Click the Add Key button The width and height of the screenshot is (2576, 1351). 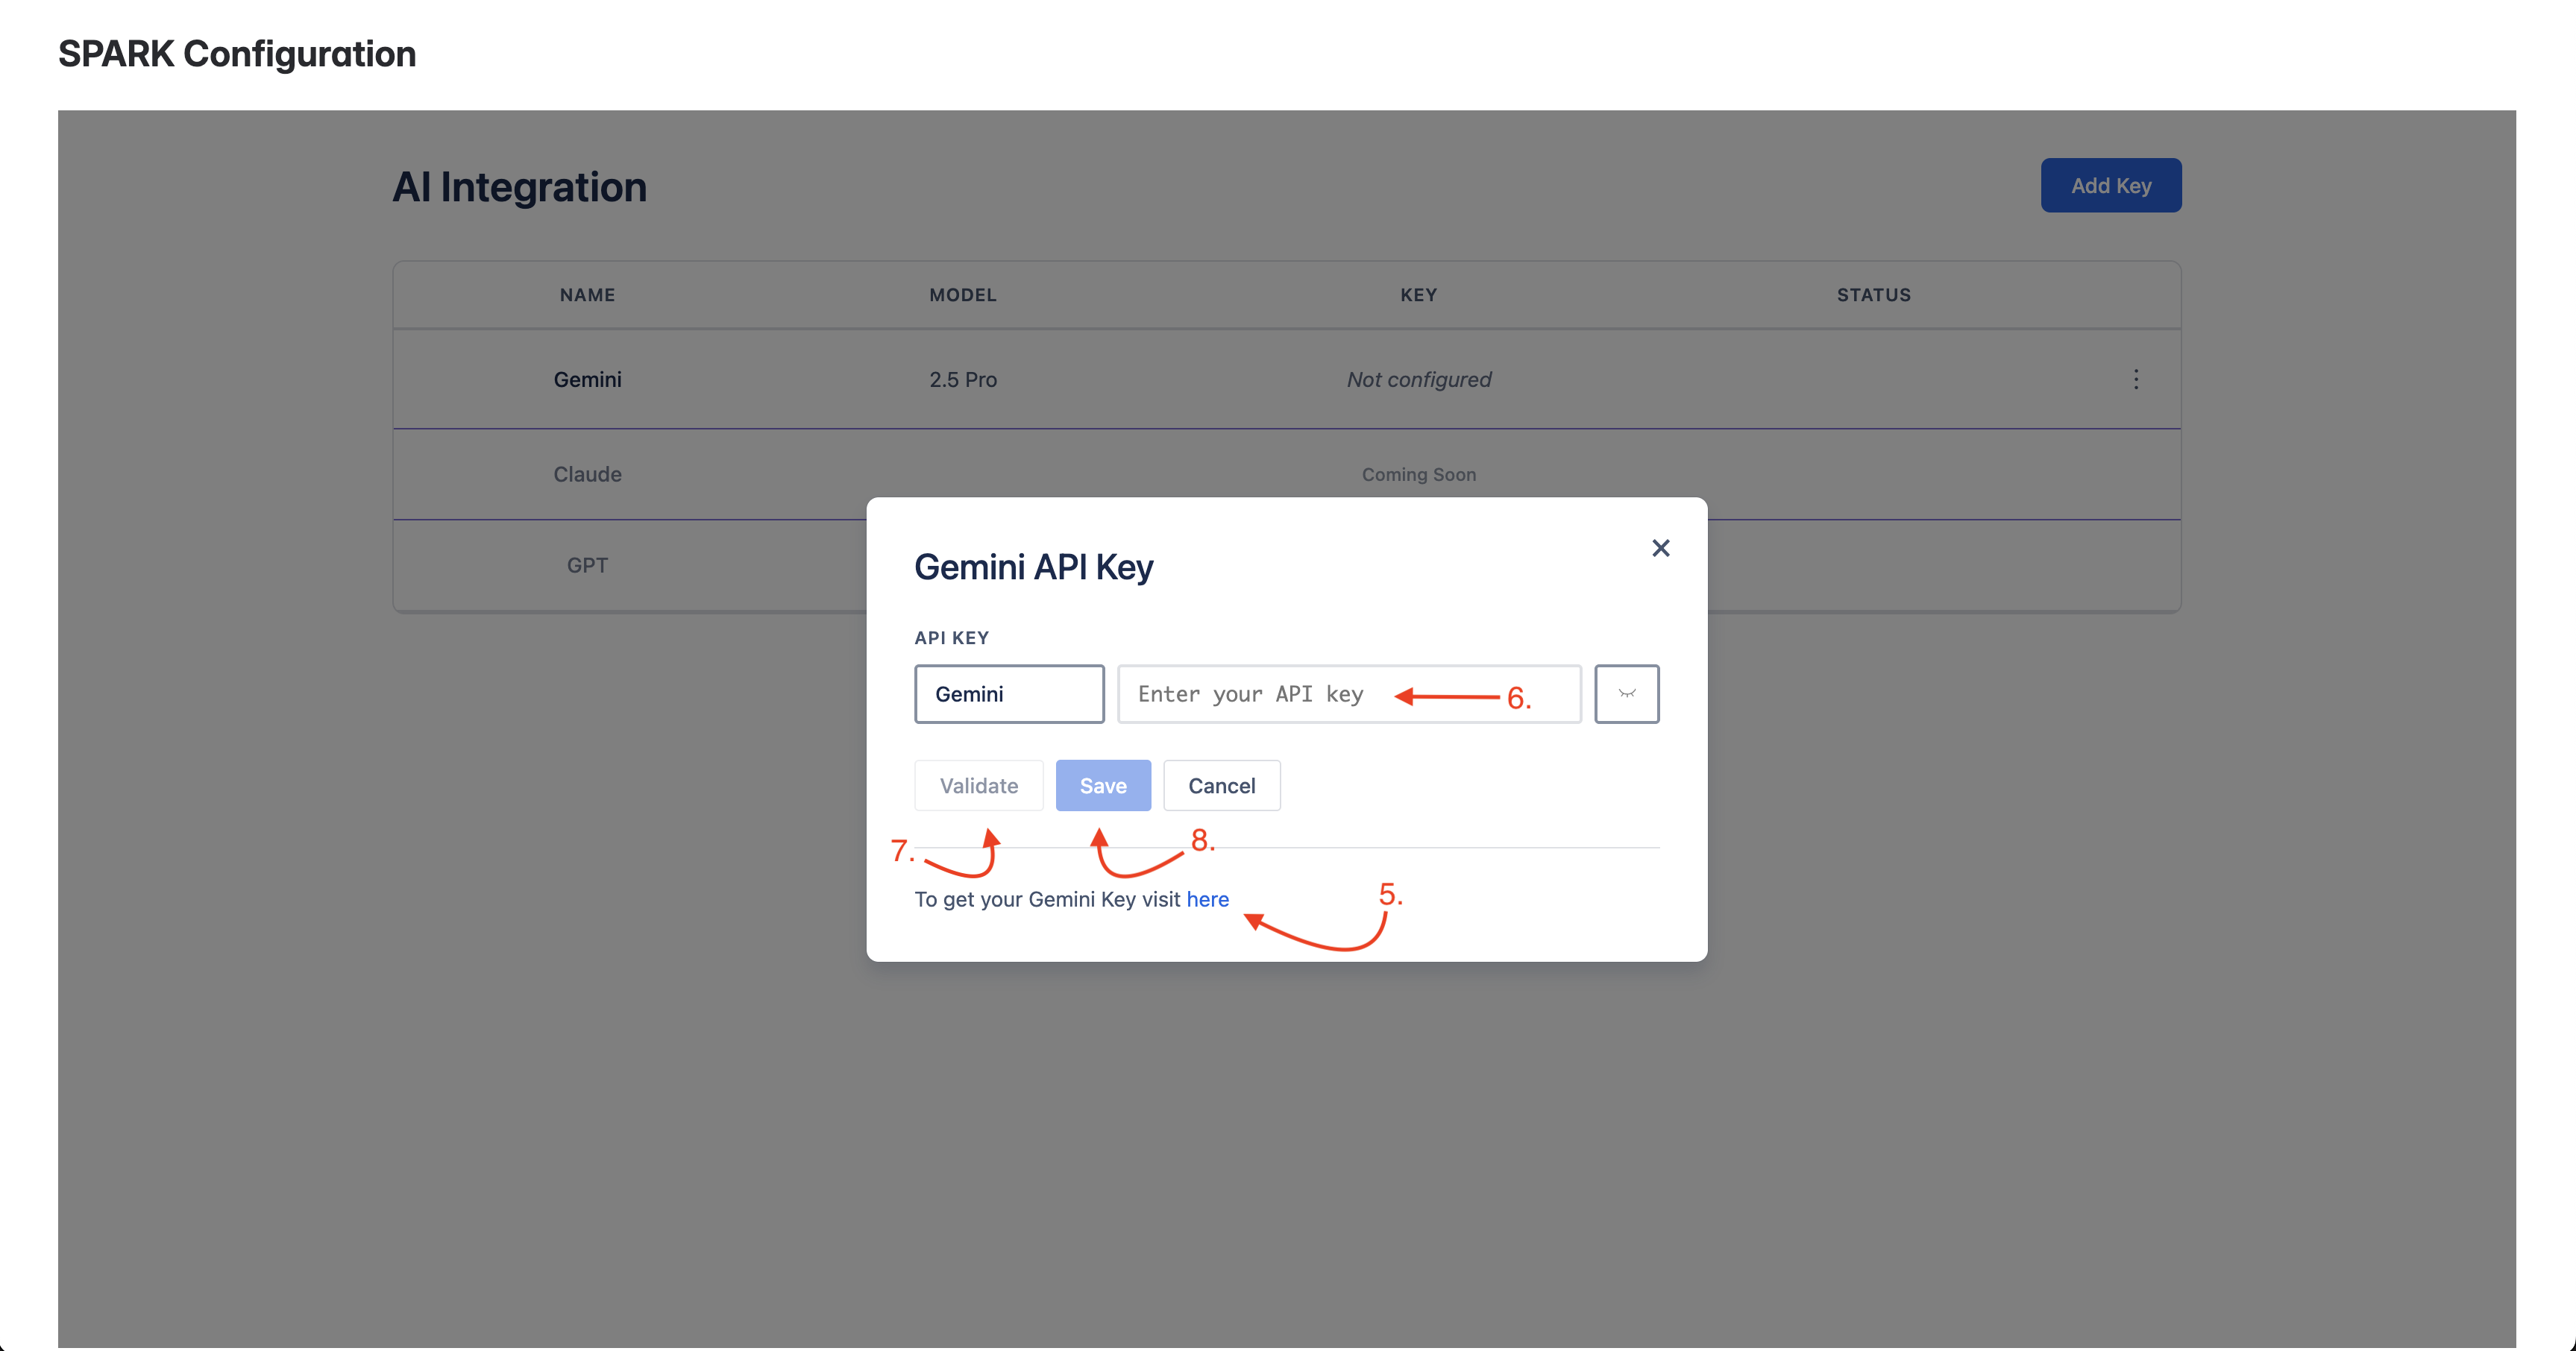(x=2111, y=185)
